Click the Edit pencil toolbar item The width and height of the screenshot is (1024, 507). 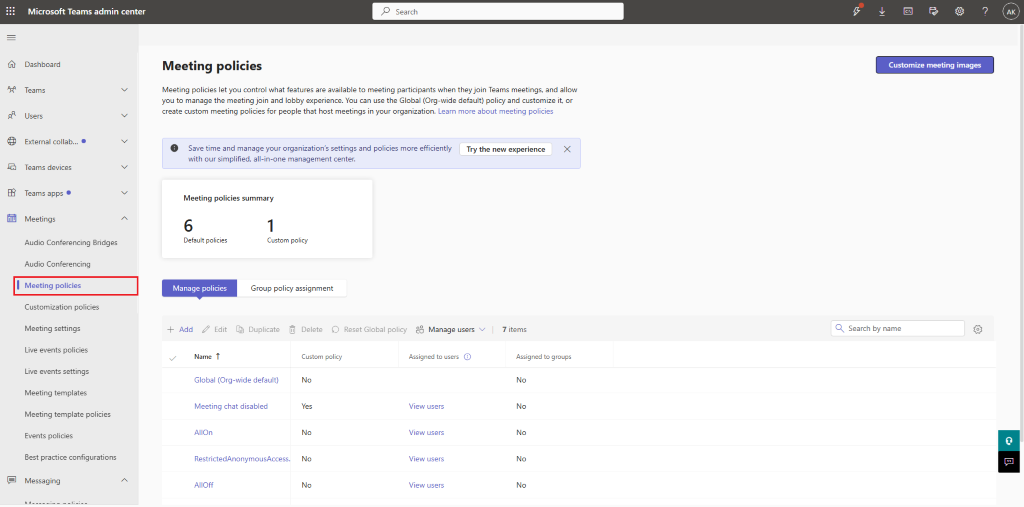coord(214,329)
